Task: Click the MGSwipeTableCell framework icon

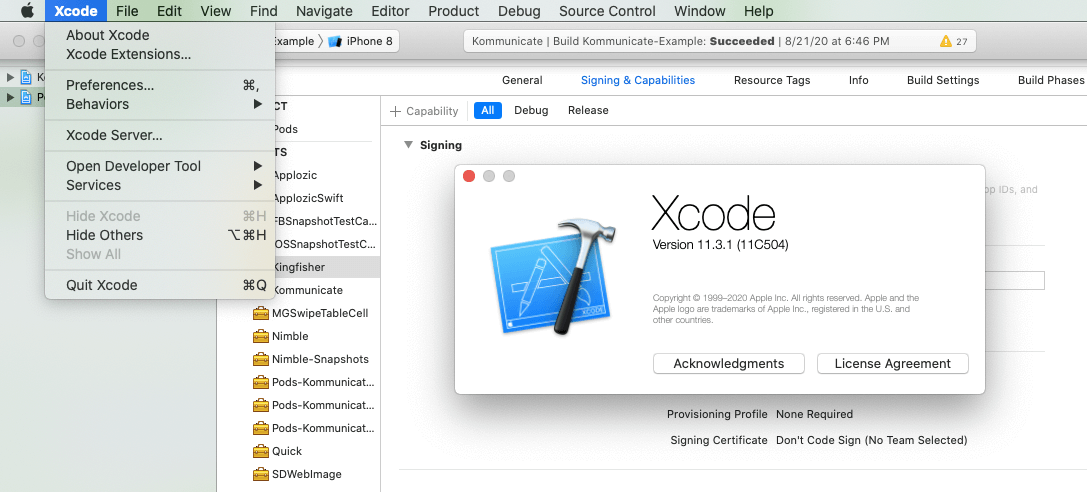Action: pyautogui.click(x=261, y=313)
